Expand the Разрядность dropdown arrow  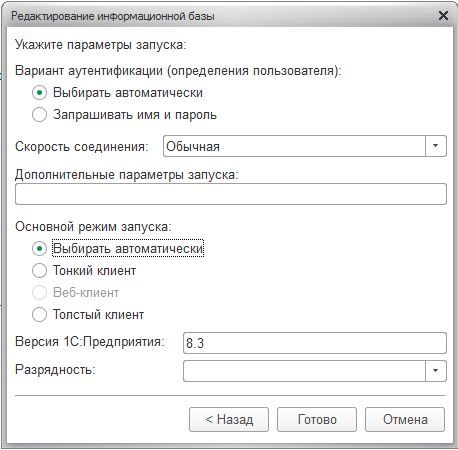(435, 371)
